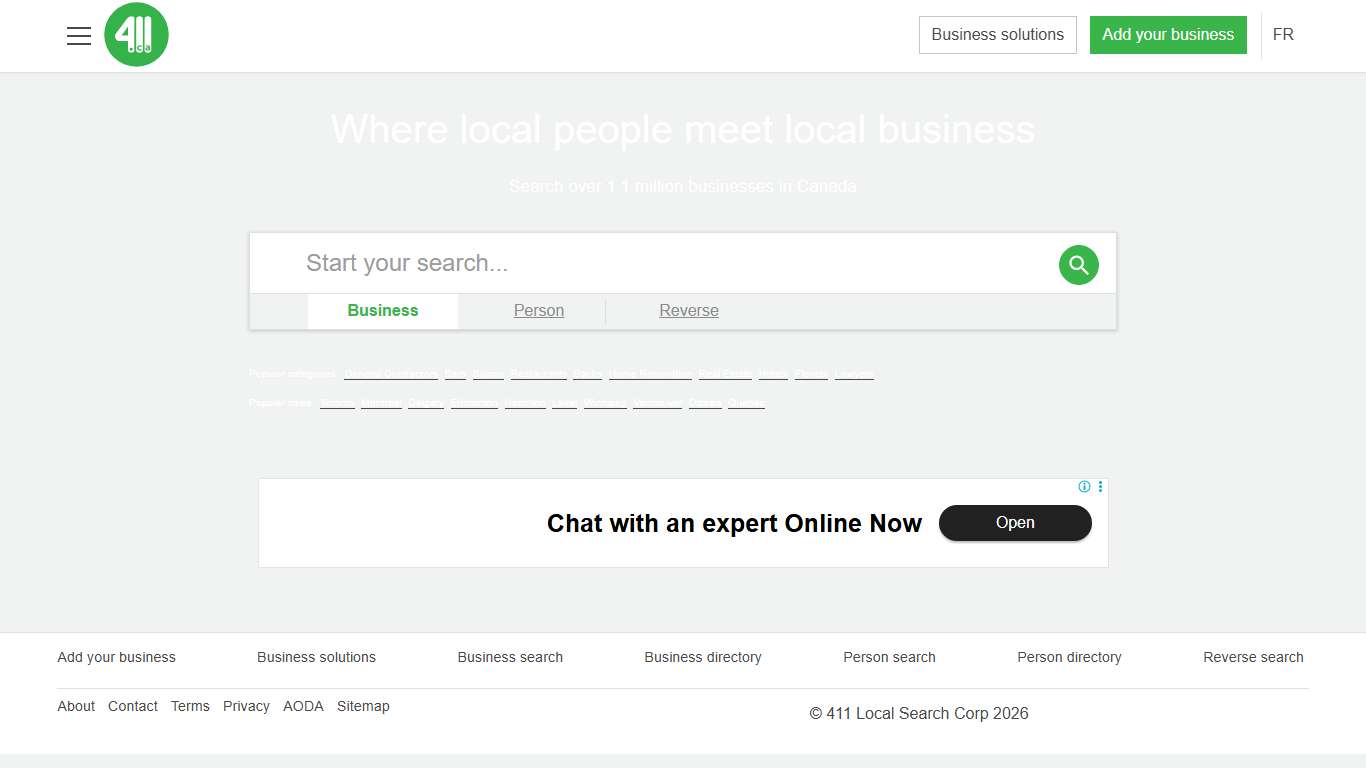
Task: Click the green 411.ca logo
Action: (x=136, y=35)
